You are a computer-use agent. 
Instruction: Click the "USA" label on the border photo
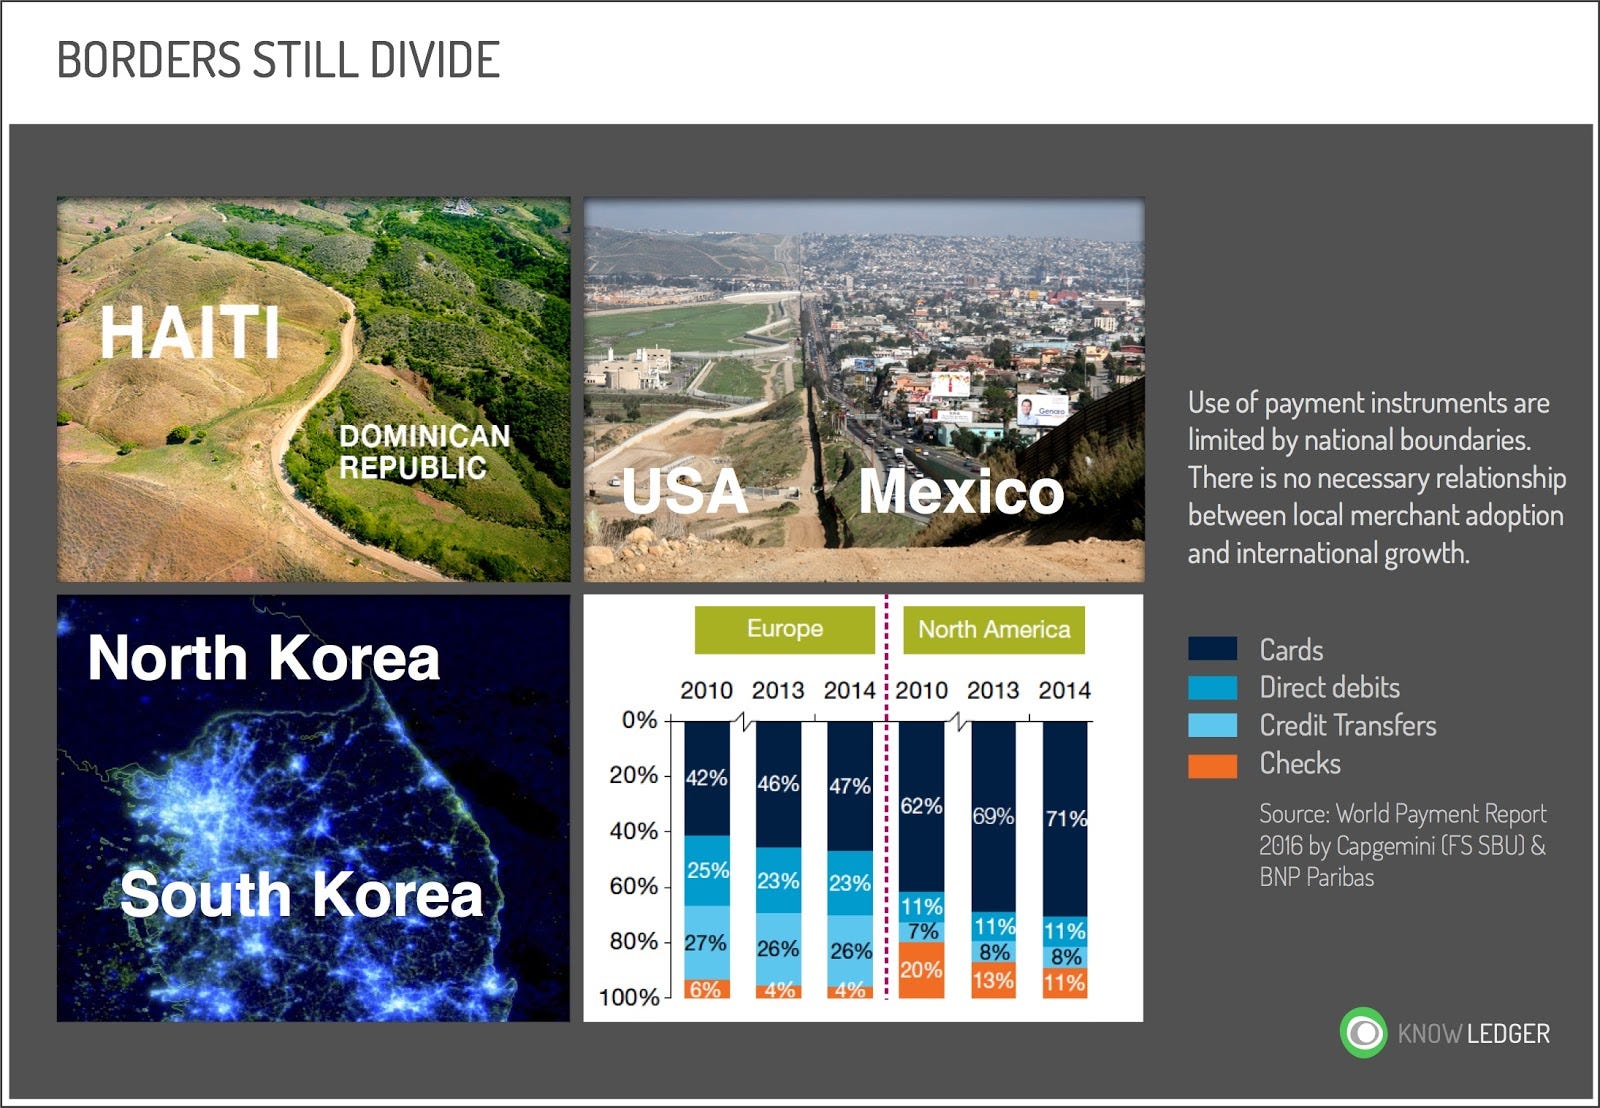tap(684, 491)
